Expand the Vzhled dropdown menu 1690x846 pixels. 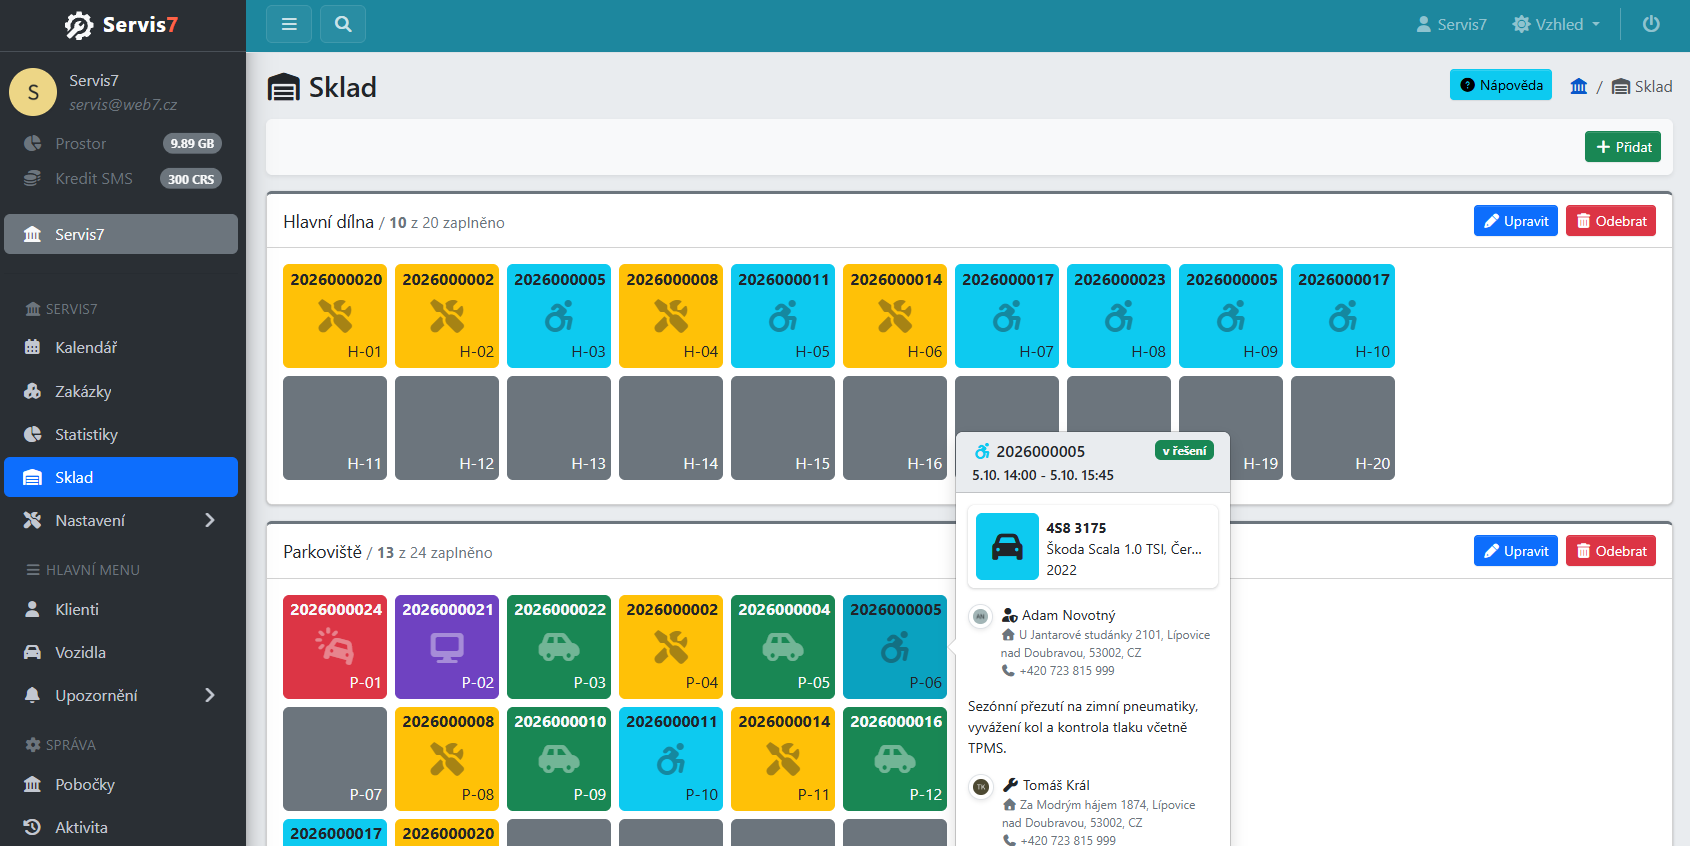click(1556, 24)
